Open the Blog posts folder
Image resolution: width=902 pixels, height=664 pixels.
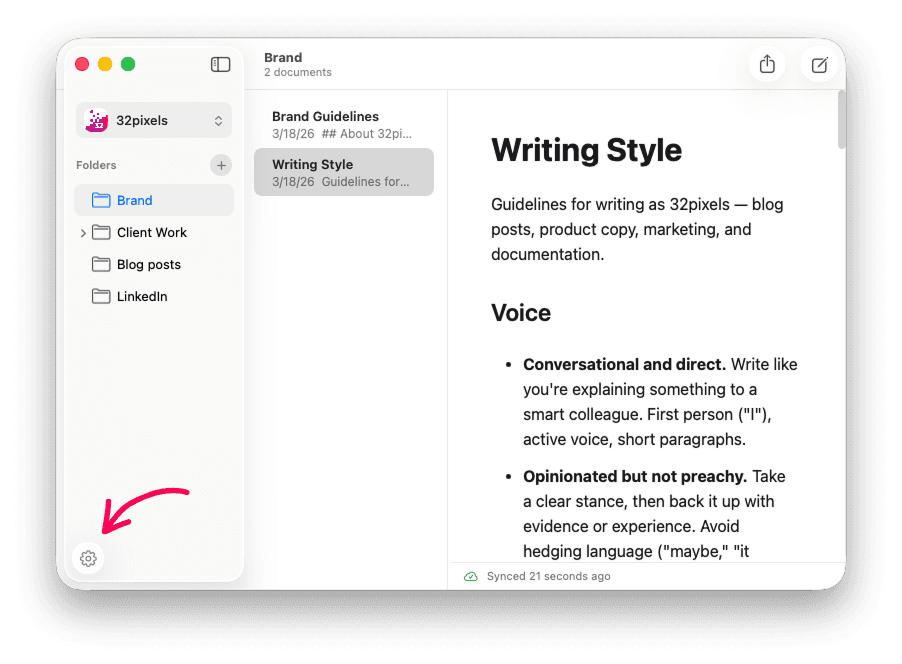click(x=149, y=264)
